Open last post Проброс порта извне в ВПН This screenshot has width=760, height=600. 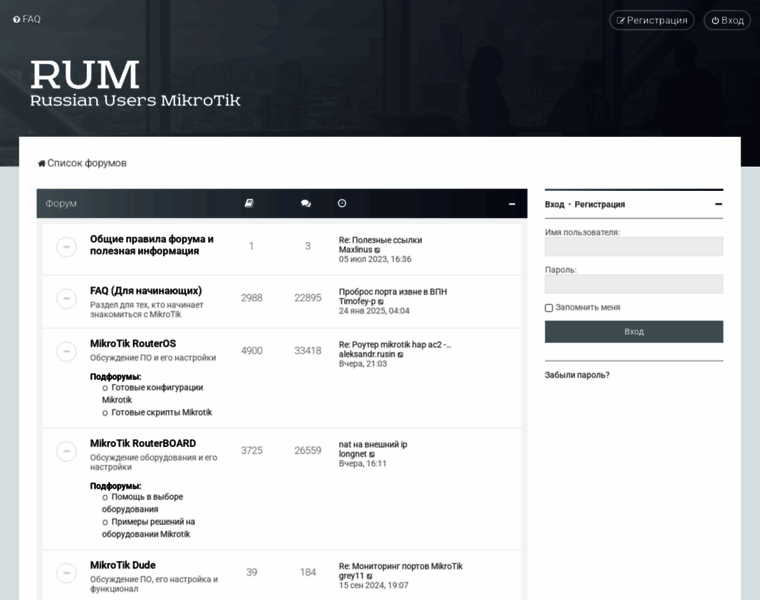(393, 292)
